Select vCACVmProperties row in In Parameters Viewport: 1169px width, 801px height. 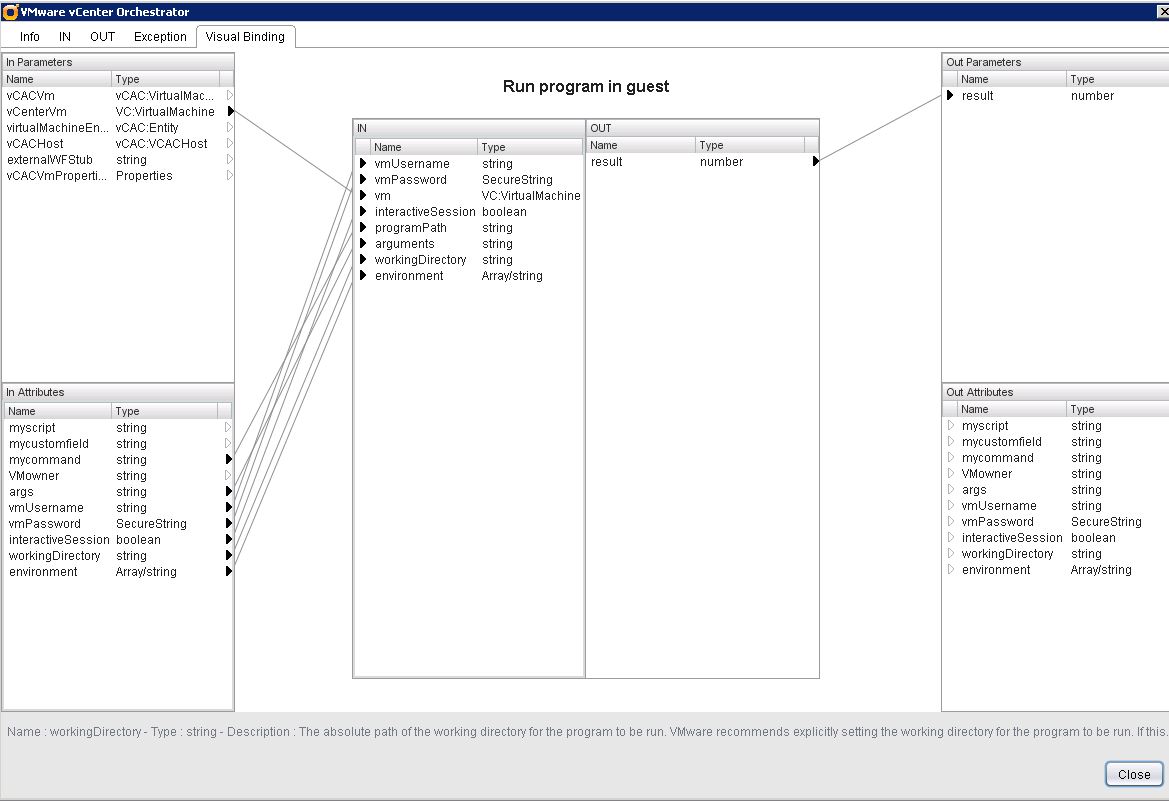(x=59, y=176)
